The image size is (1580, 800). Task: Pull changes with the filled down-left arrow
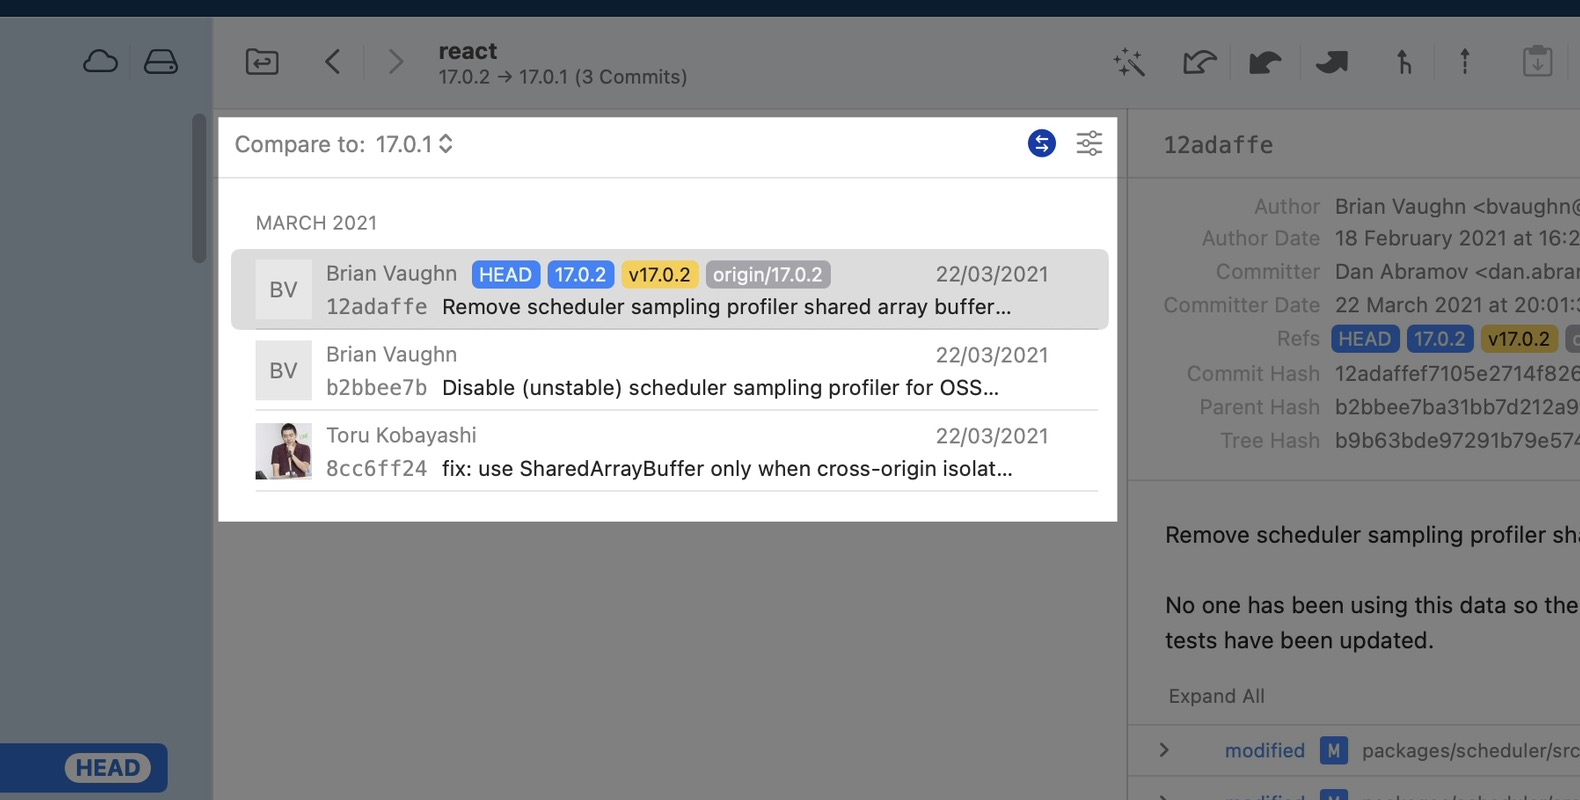[x=1265, y=62]
